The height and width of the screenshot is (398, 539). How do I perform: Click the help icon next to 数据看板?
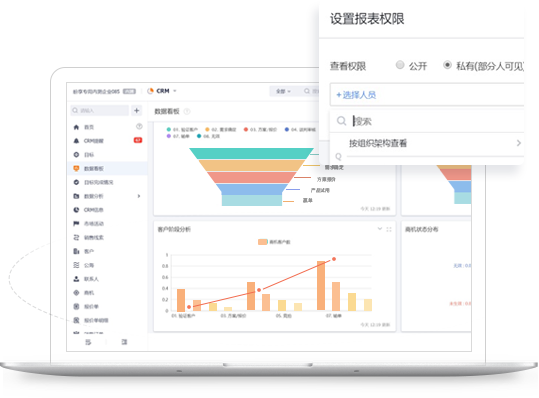[x=187, y=111]
